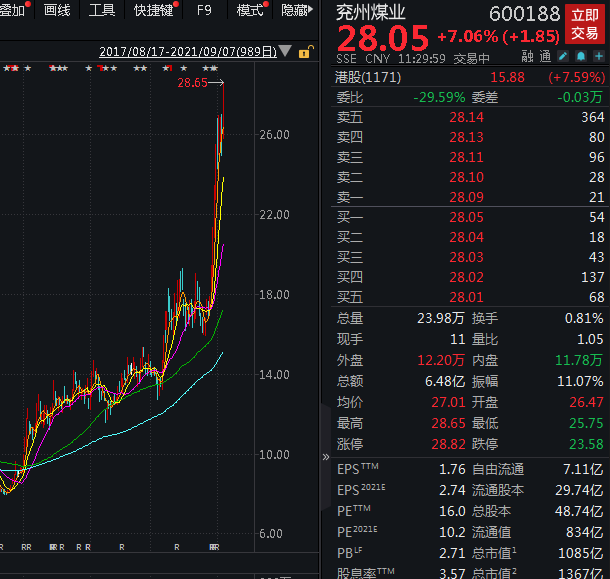This screenshot has width=610, height=579.
Task: Click the 卖一 ask price 28.09 row
Action: click(x=470, y=196)
